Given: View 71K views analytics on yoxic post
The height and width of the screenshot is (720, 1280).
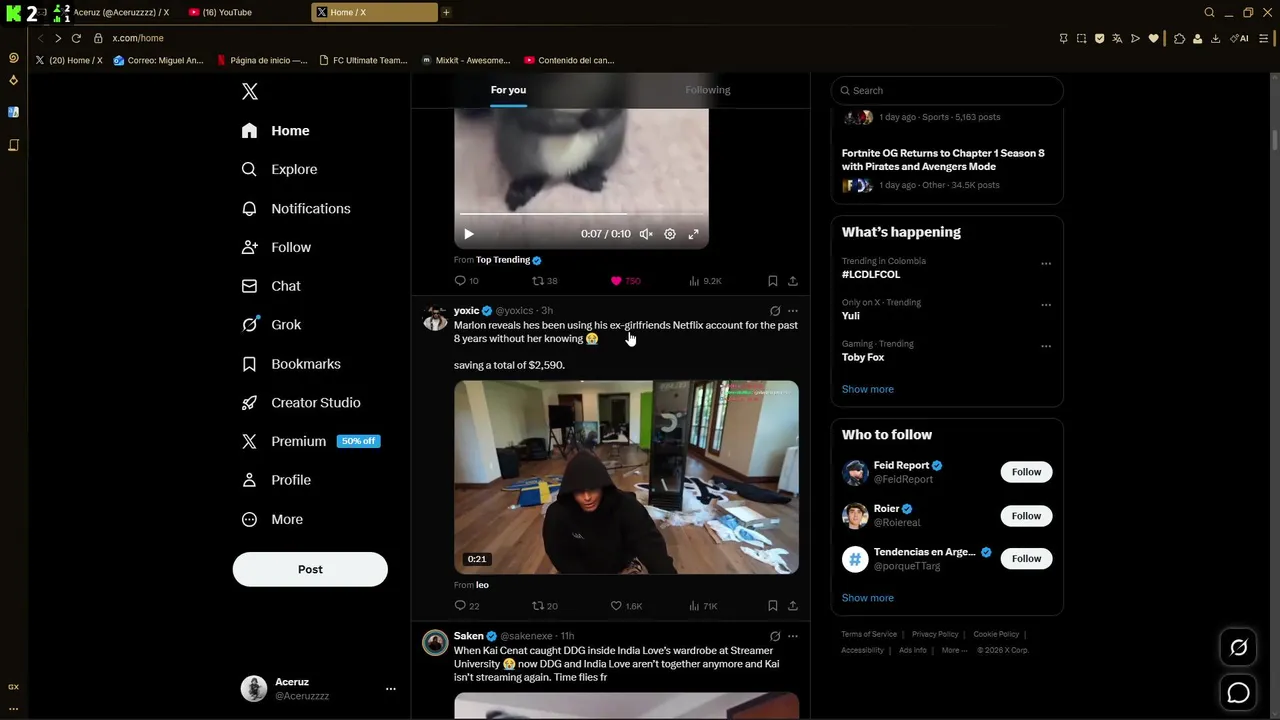Looking at the screenshot, I should pos(703,606).
